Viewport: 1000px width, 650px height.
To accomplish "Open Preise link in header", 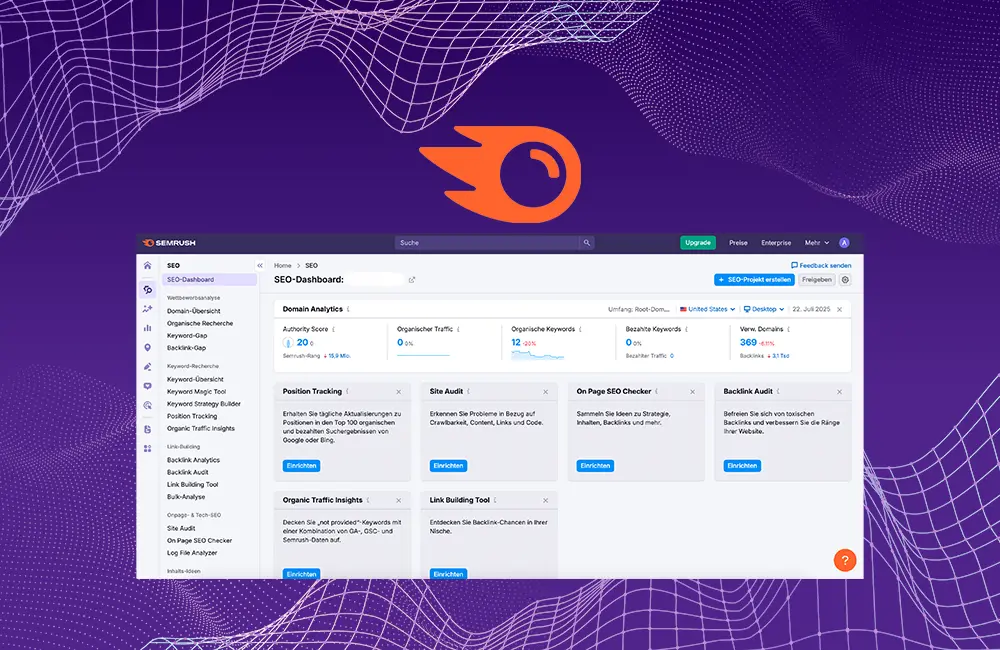I will tap(738, 243).
